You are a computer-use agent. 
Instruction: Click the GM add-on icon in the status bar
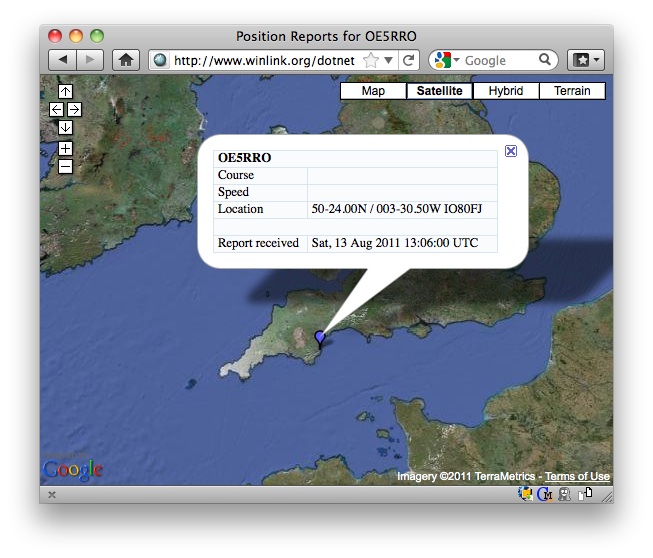tap(545, 494)
